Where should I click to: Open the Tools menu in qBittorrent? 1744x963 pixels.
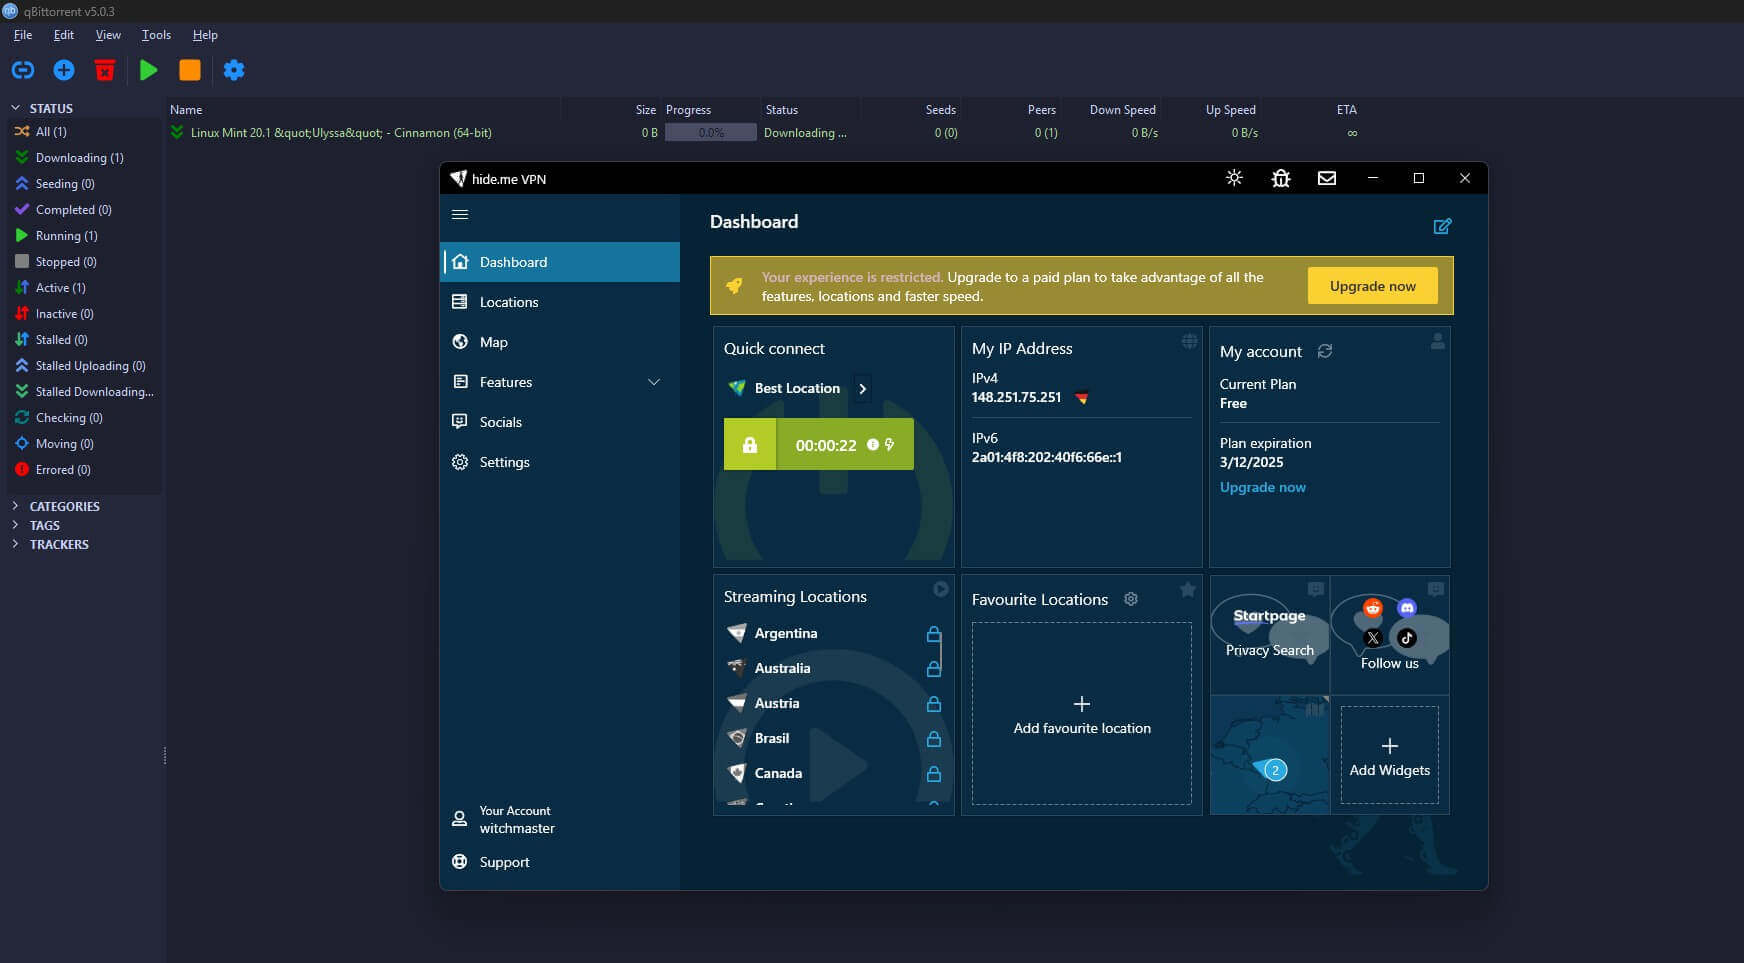coord(156,35)
